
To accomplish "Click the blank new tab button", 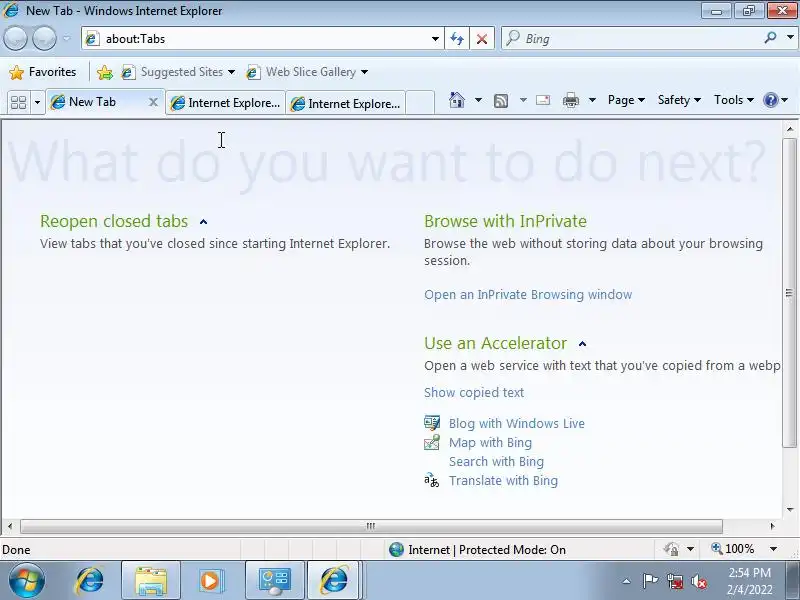I will tap(420, 103).
